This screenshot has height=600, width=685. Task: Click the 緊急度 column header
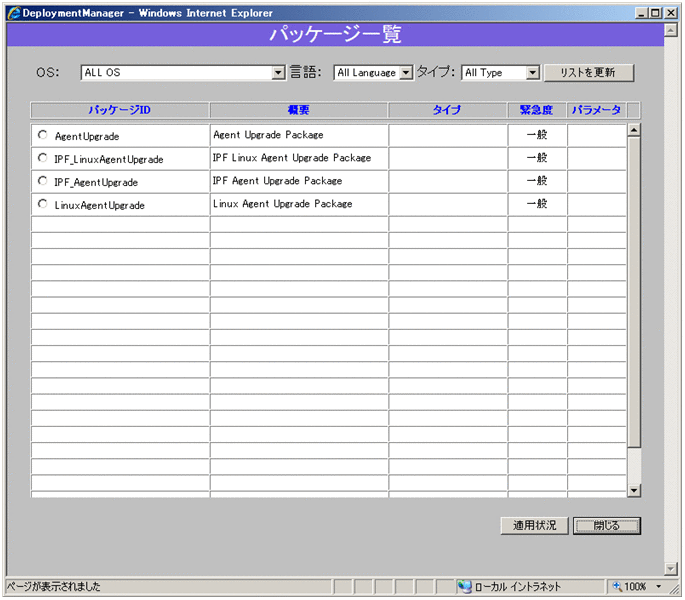coord(537,110)
